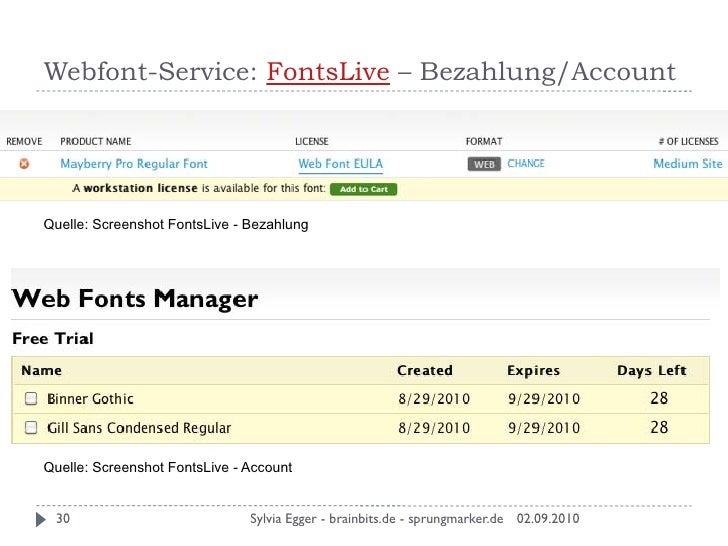Screen dimensions: 728x546
Task: Click CHANGE to switch font format
Action: 526,163
